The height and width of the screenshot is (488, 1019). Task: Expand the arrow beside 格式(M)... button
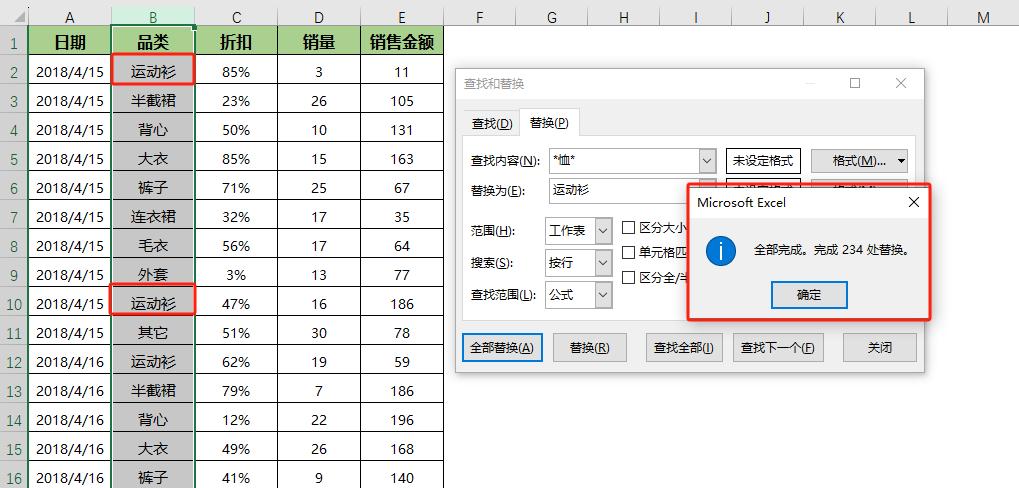pos(901,161)
